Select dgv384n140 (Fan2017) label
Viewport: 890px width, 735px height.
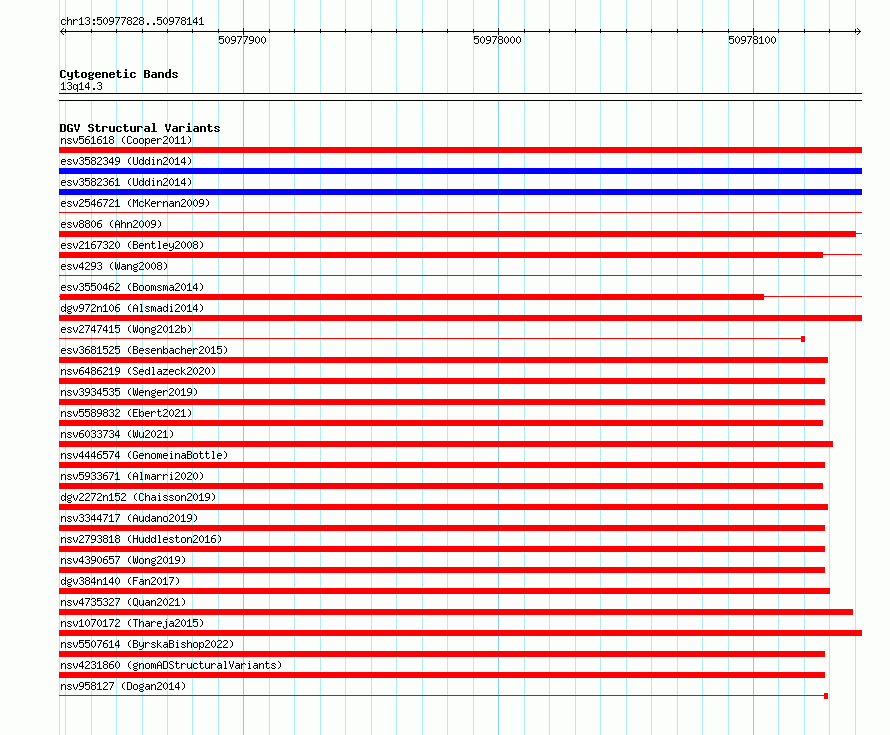120,581
